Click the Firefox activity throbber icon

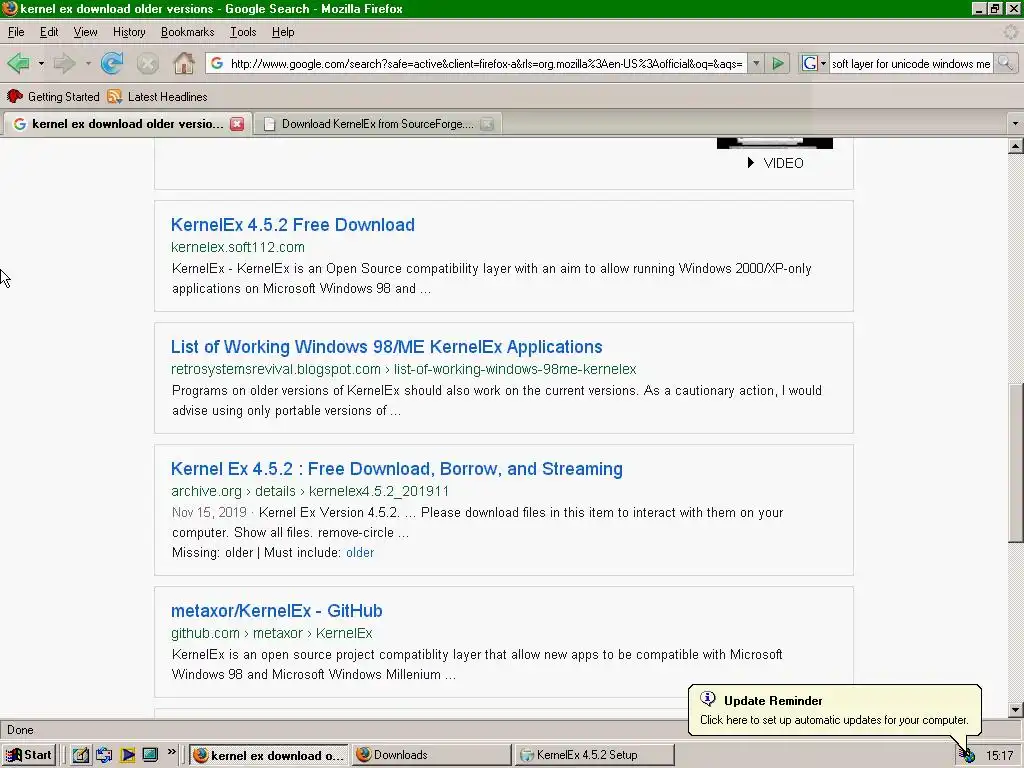coord(1011,32)
